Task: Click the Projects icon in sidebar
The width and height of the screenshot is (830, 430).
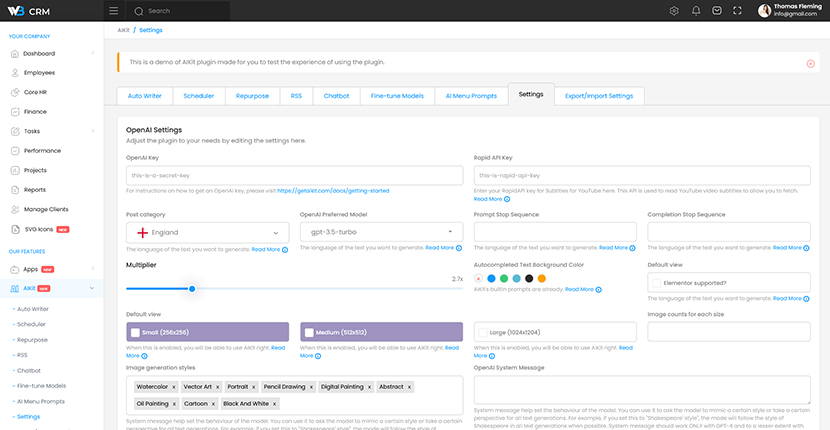Action: coord(15,170)
